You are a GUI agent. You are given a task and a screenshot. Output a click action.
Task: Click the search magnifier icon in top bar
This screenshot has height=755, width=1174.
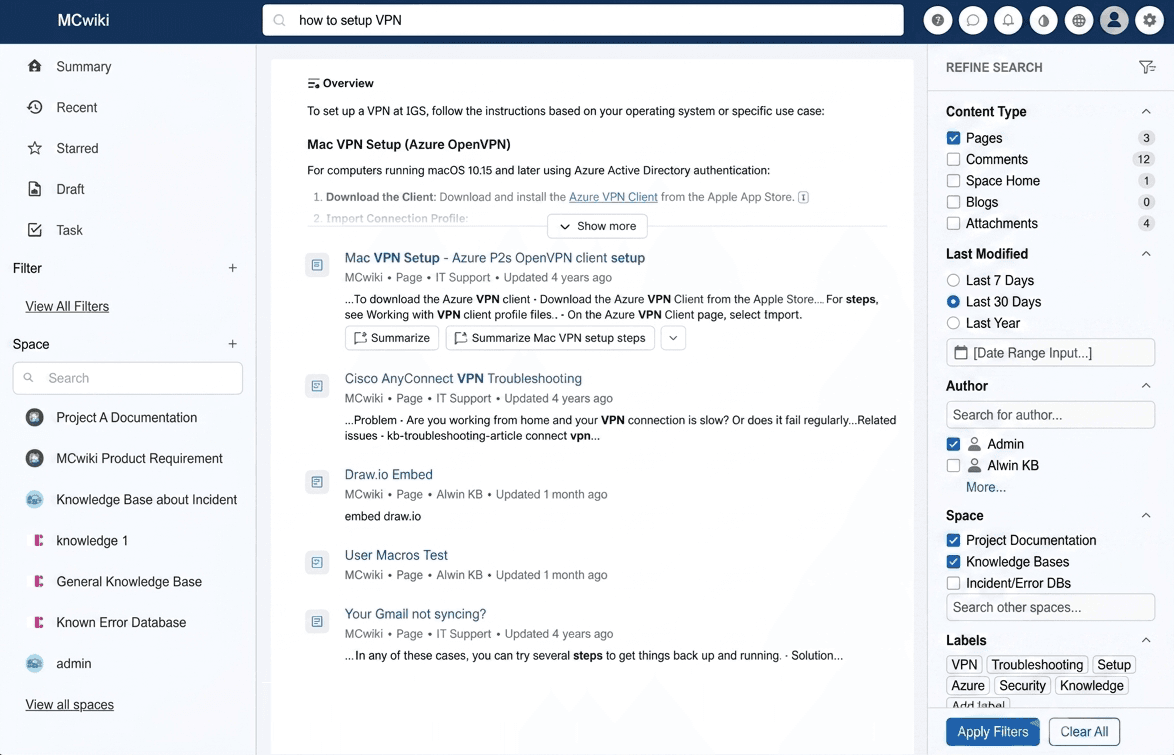click(279, 20)
